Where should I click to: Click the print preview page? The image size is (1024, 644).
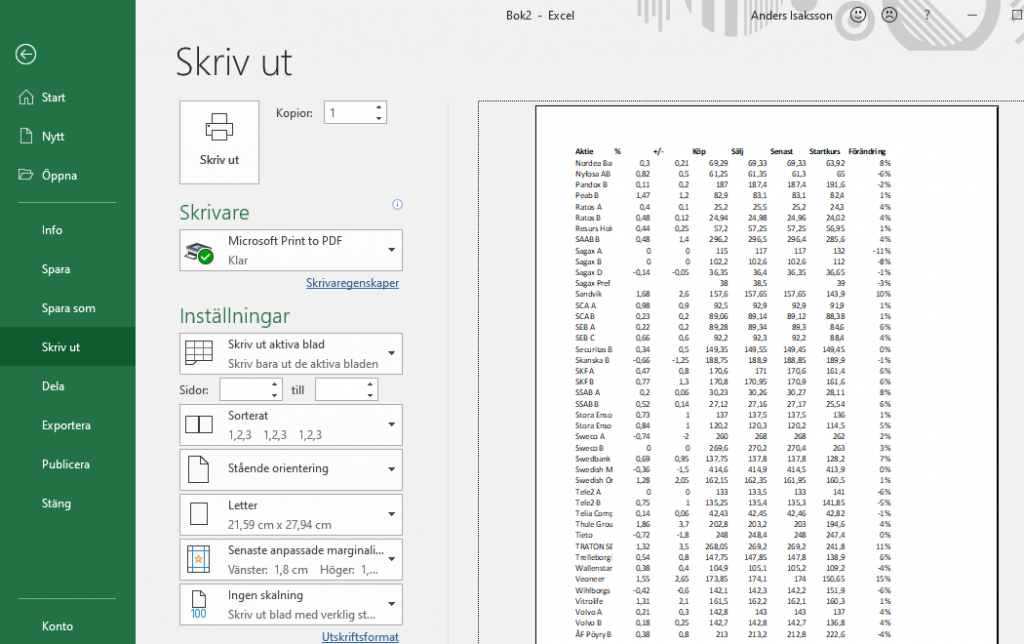point(767,374)
